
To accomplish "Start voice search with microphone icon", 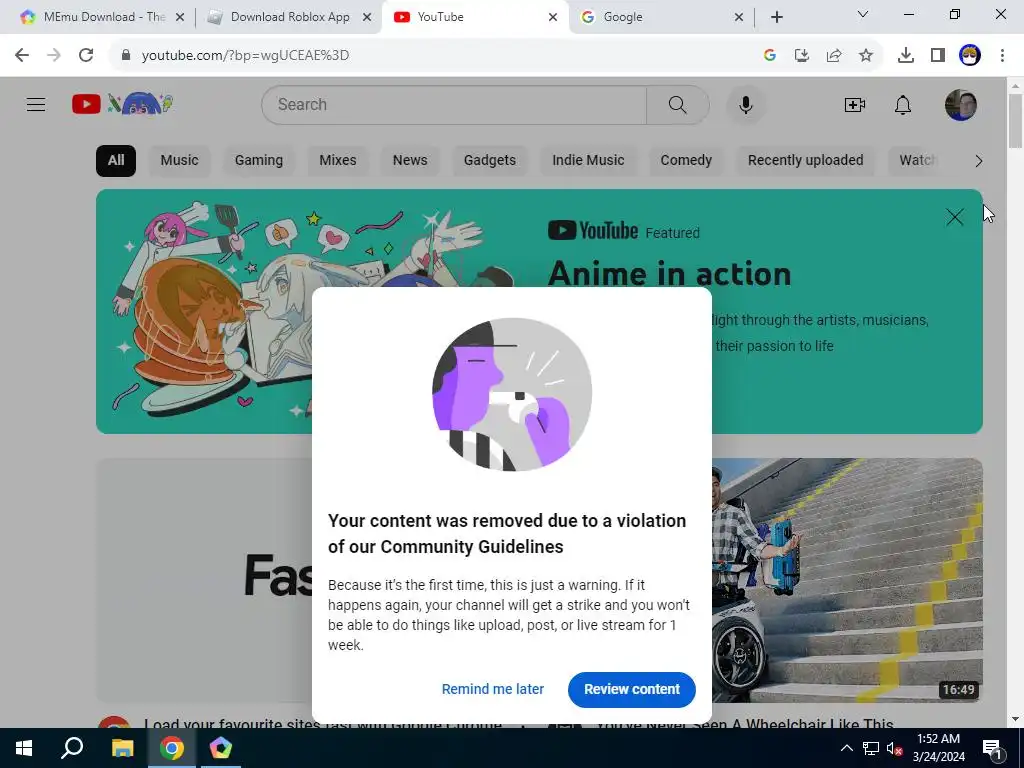I will coord(745,104).
